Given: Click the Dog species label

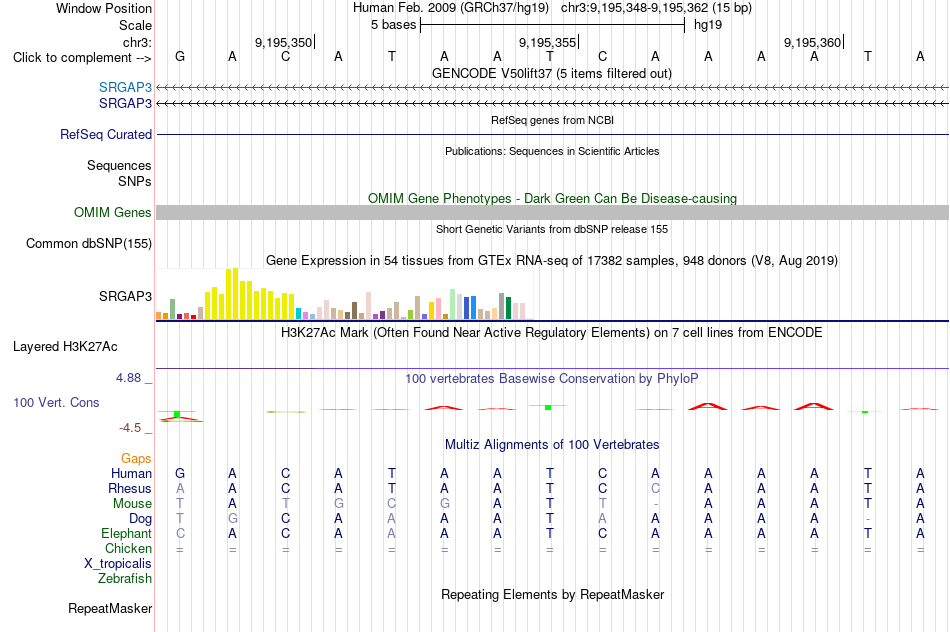Looking at the screenshot, I should pos(141,519).
